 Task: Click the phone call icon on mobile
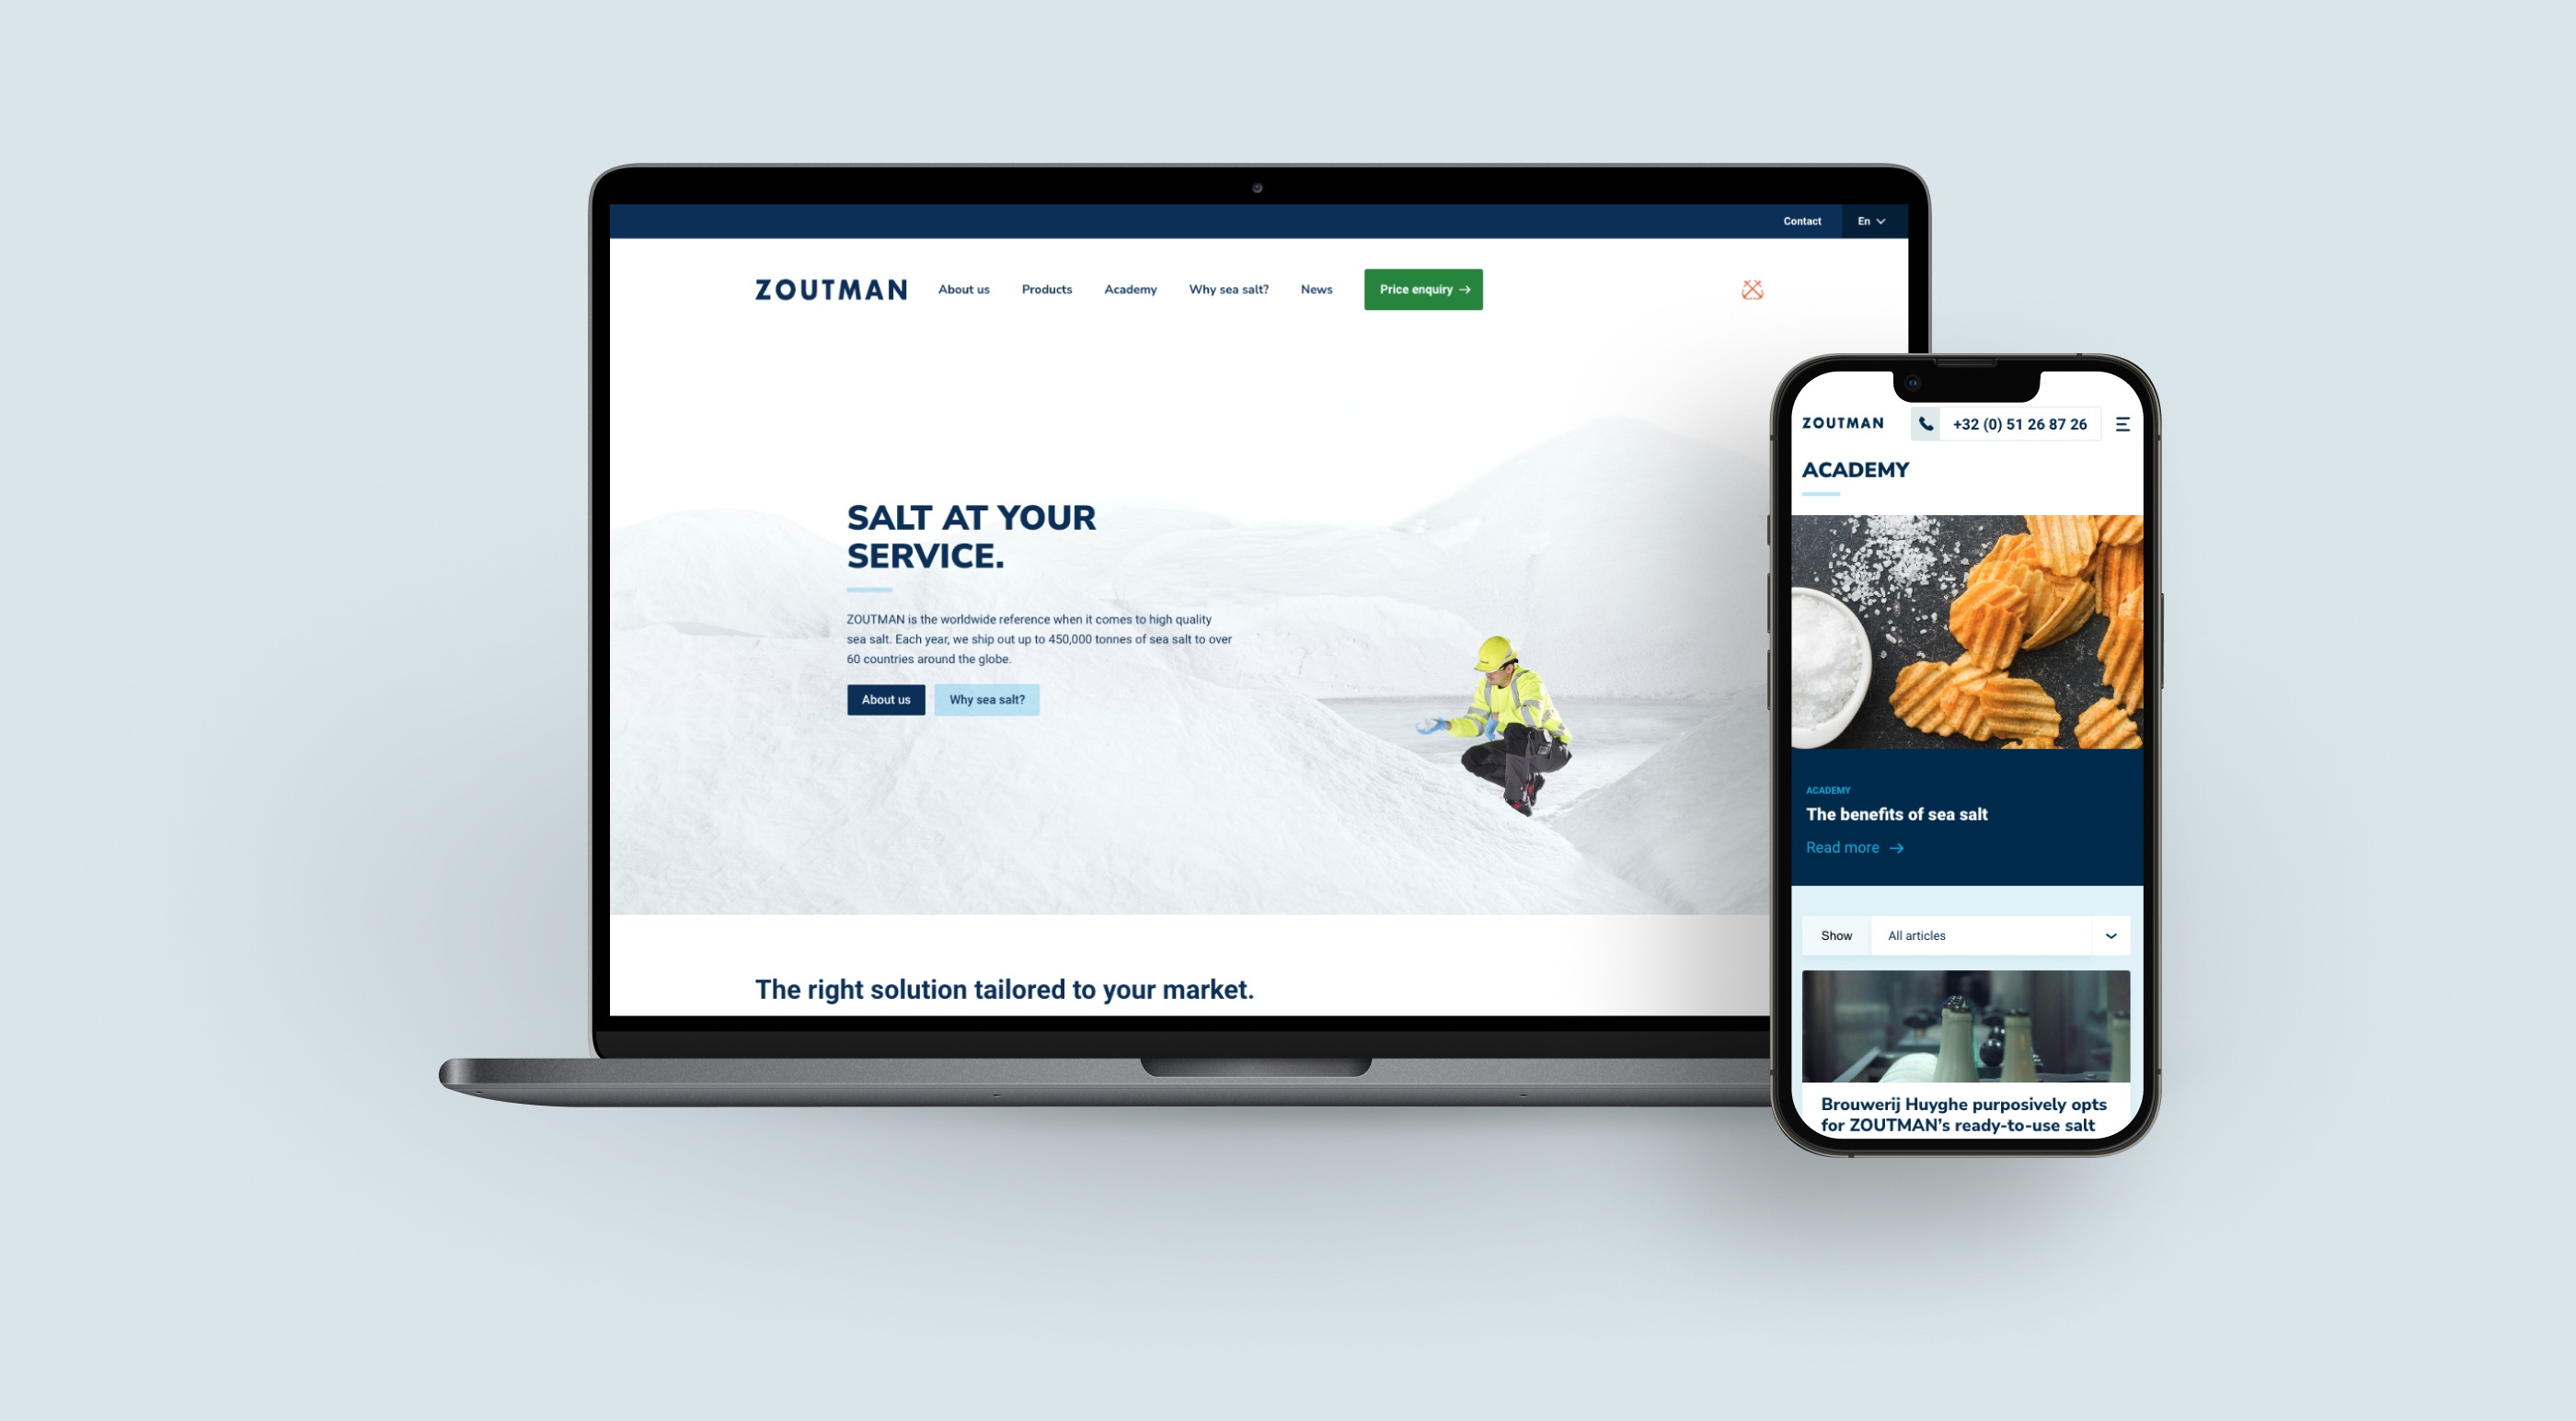click(1925, 423)
